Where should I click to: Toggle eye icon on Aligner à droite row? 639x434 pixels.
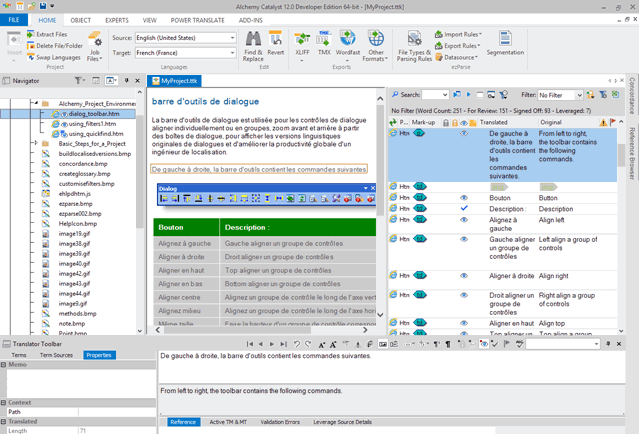tap(464, 276)
